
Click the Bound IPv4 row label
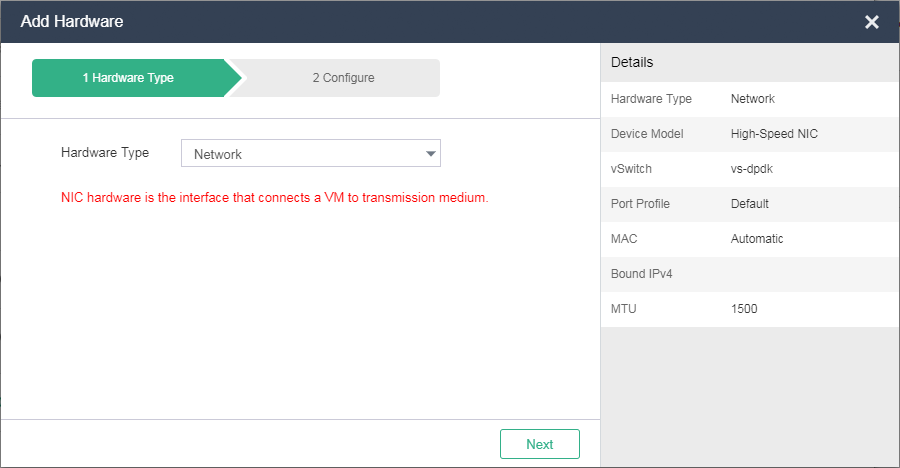[x=641, y=274]
